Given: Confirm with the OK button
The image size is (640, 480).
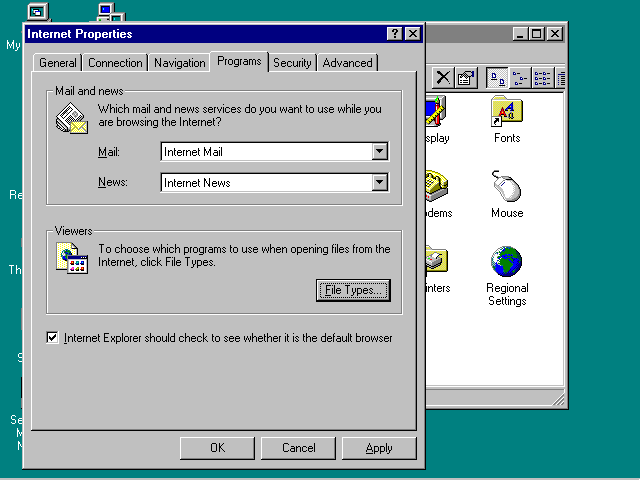Looking at the screenshot, I should pos(217,448).
